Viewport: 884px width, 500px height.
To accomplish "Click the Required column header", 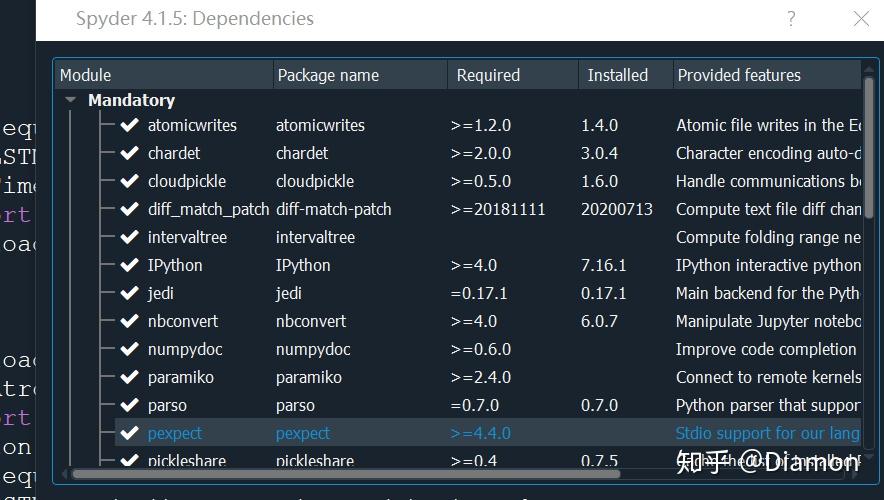I will tap(513, 75).
